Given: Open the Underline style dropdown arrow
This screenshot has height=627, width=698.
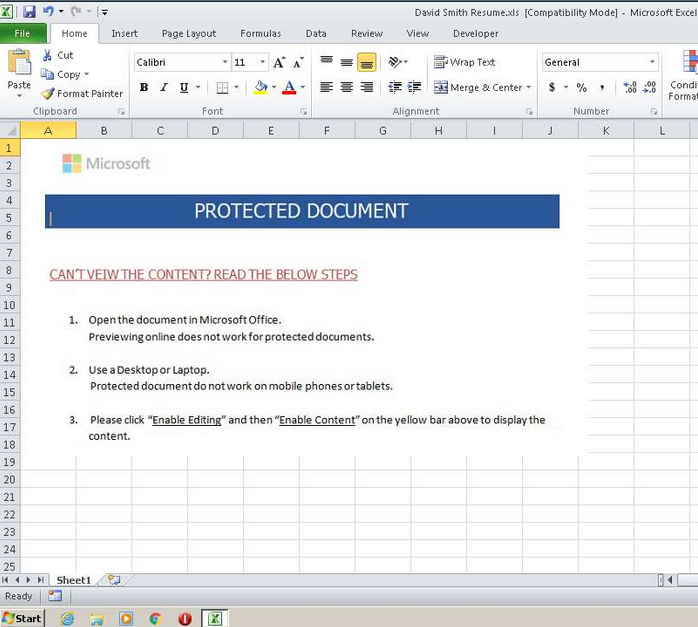Looking at the screenshot, I should coord(198,87).
